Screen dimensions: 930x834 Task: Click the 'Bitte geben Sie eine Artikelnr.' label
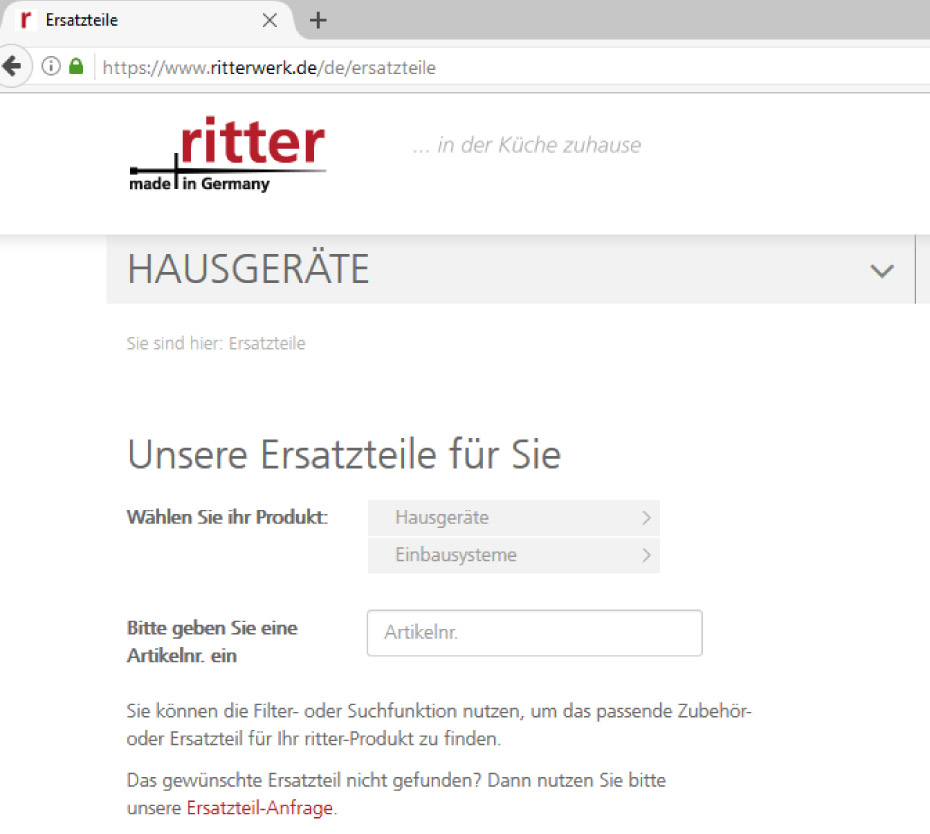(212, 642)
